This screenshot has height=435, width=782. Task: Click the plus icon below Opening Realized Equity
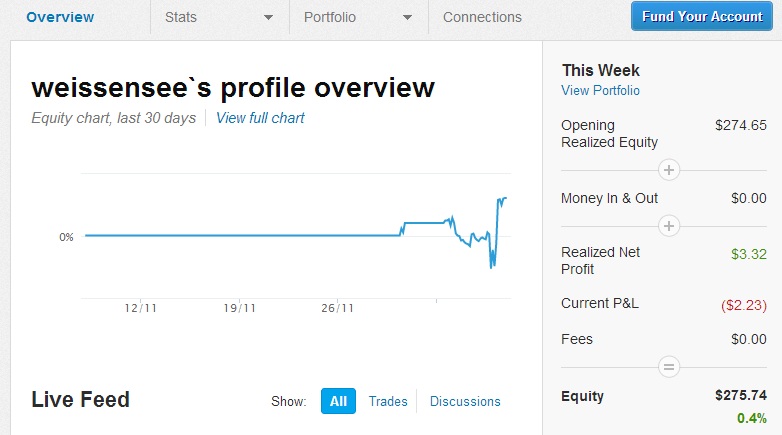click(670, 170)
